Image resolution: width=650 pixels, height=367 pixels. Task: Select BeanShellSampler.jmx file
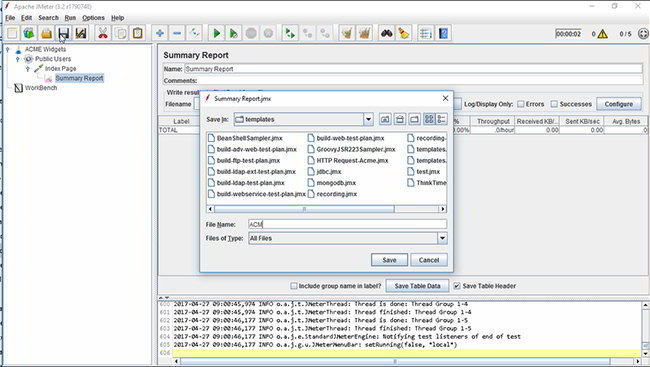245,138
